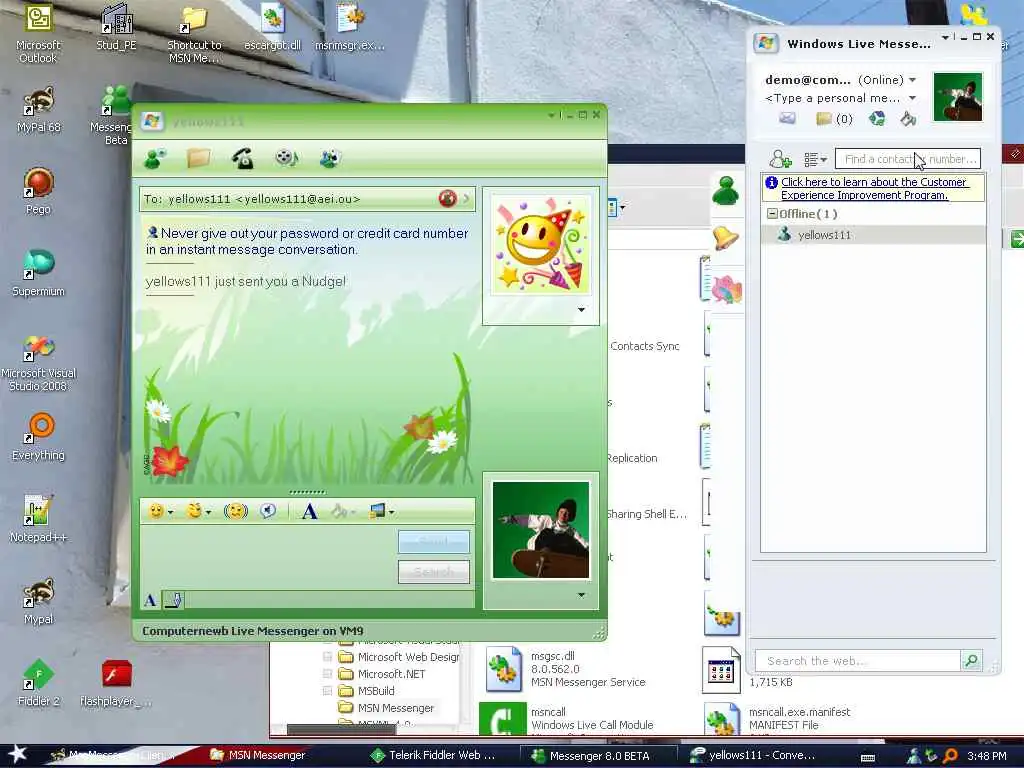Open the color scheme paintbrush icon
The image size is (1024, 768).
(x=908, y=118)
